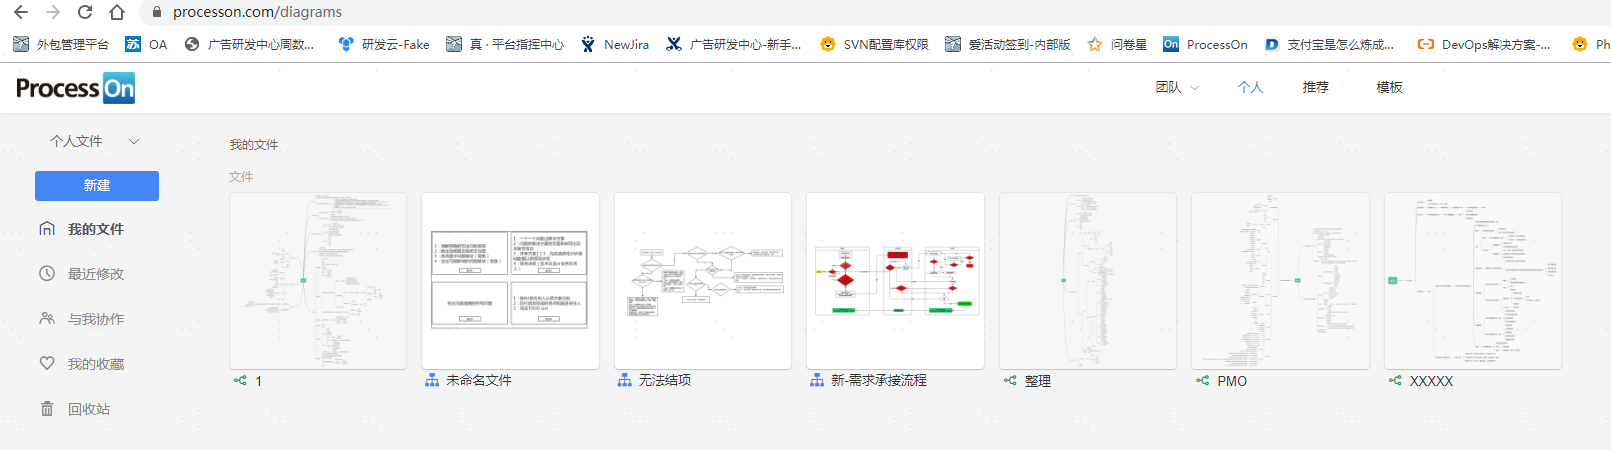
Task: Open the 整理 mind map thumbnail
Action: (1088, 281)
